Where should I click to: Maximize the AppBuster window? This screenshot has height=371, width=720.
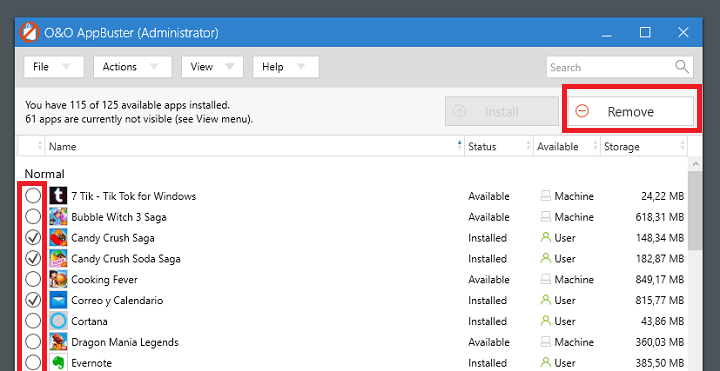click(x=645, y=32)
